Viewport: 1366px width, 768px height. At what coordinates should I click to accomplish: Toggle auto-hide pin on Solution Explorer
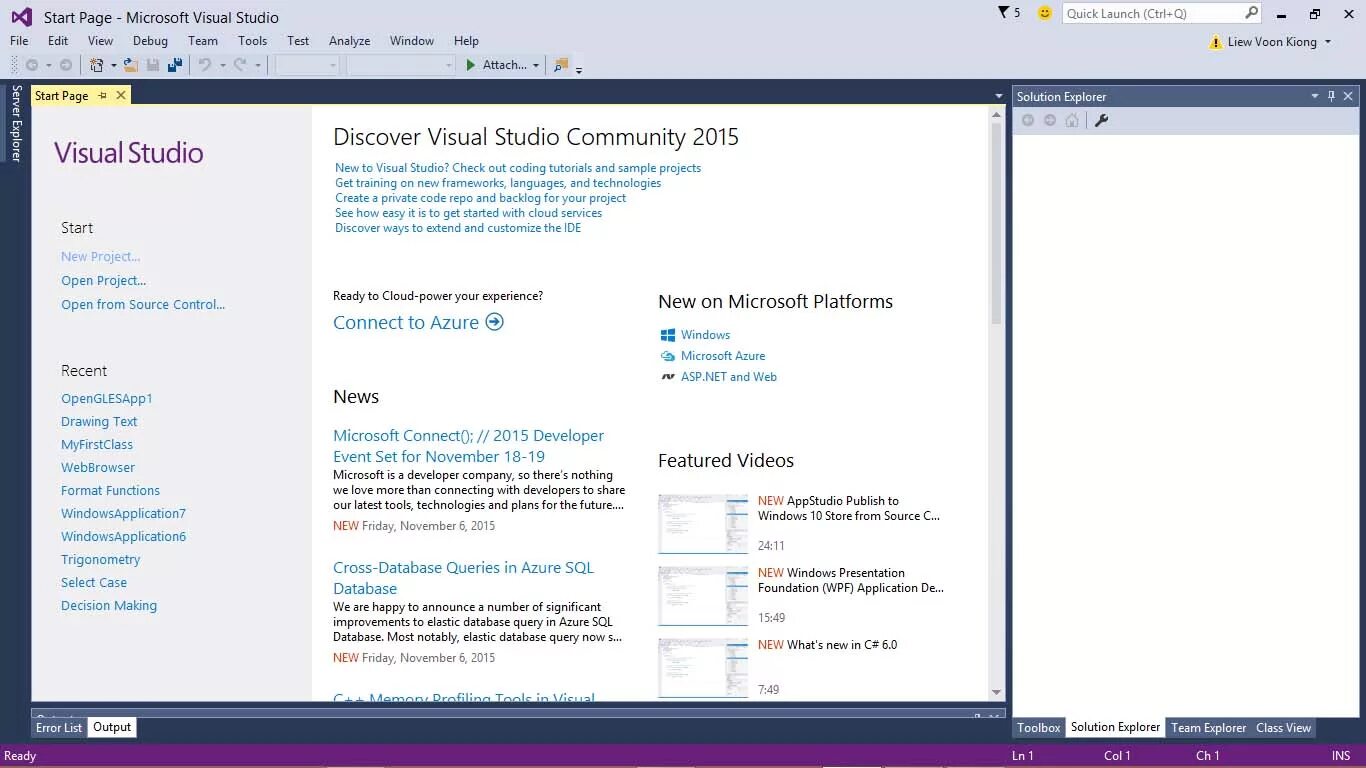pyautogui.click(x=1331, y=96)
